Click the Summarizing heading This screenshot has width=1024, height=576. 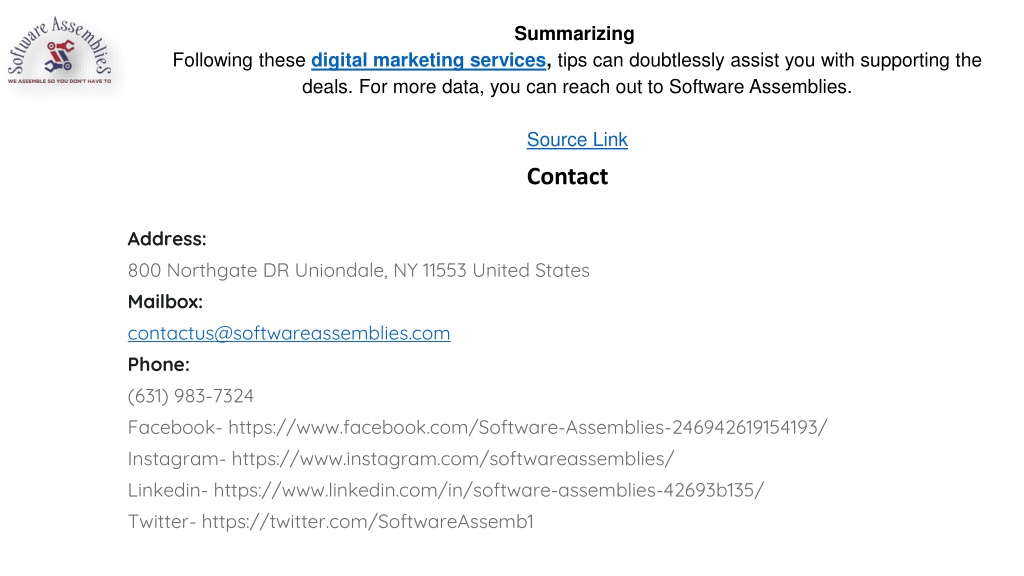(574, 33)
